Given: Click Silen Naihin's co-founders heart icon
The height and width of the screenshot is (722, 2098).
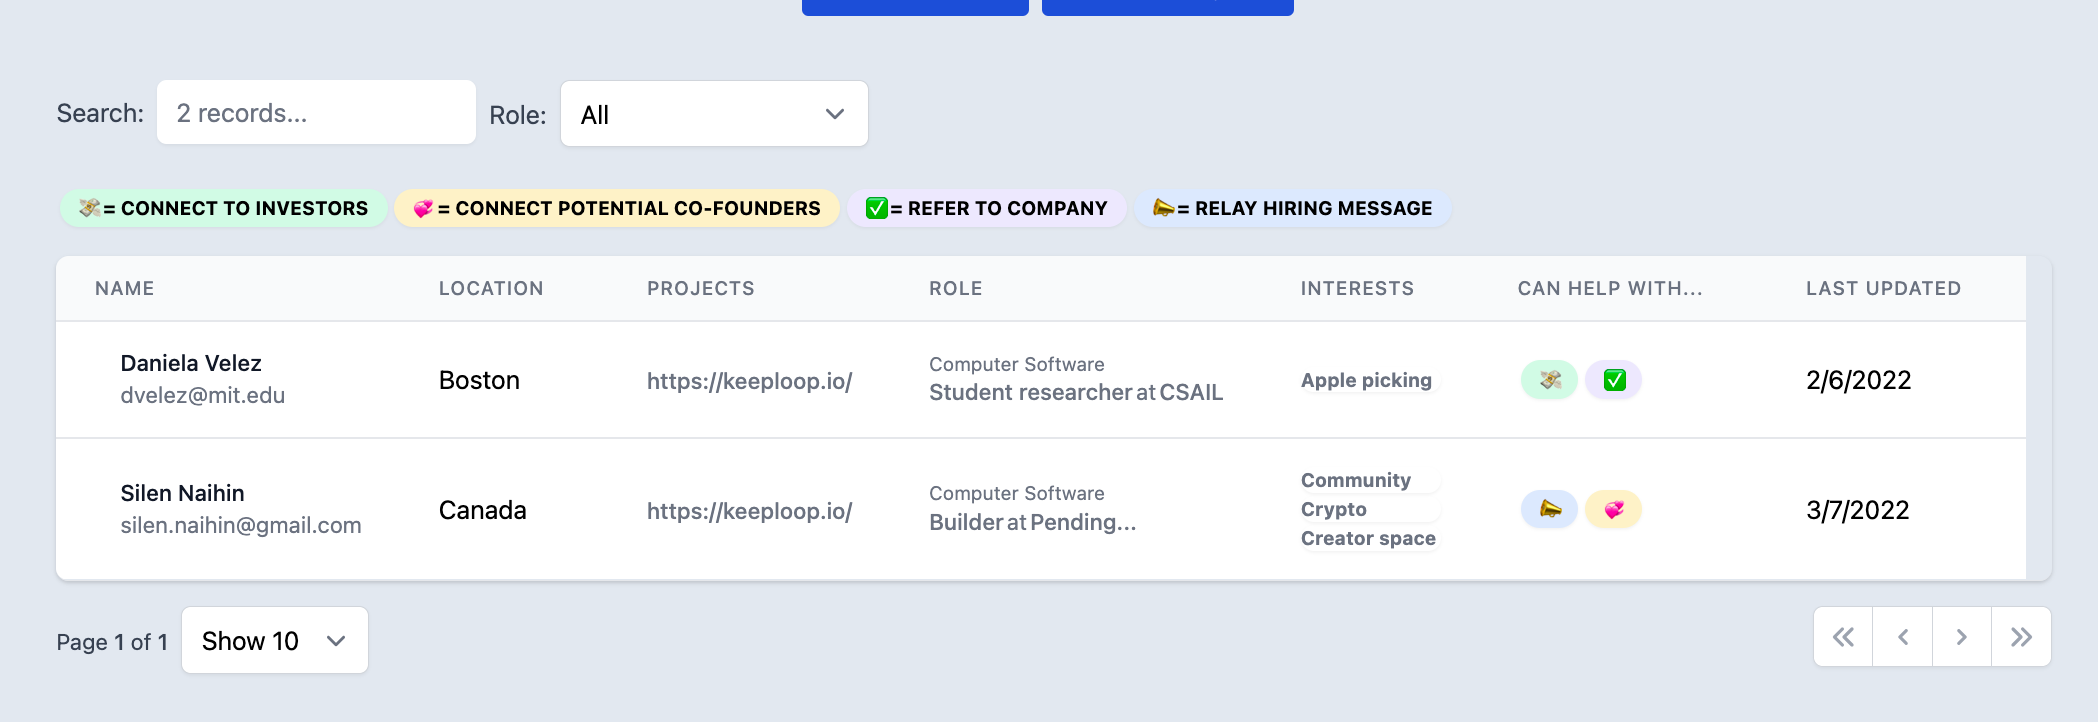Looking at the screenshot, I should click(x=1614, y=510).
